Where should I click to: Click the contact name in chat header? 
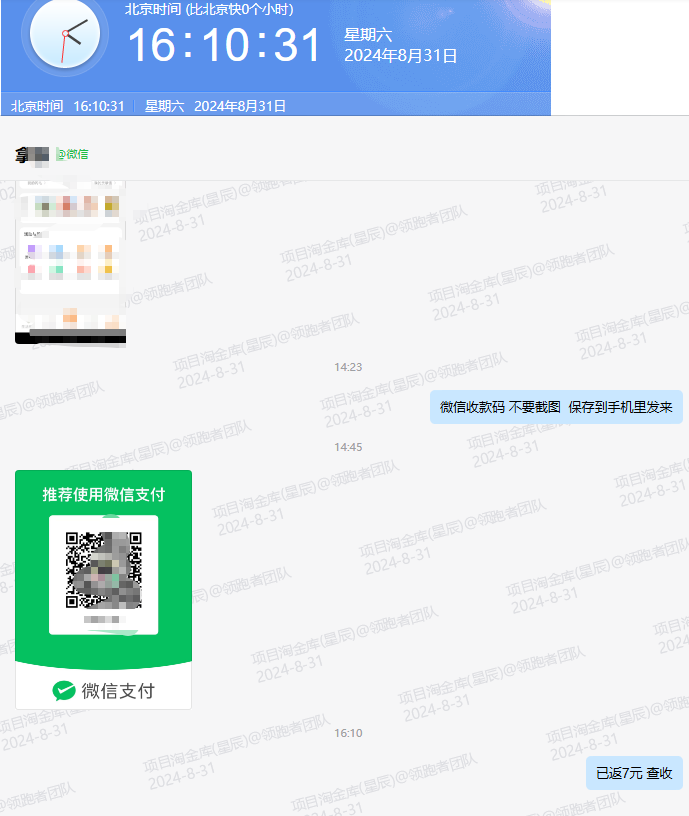pos(32,154)
